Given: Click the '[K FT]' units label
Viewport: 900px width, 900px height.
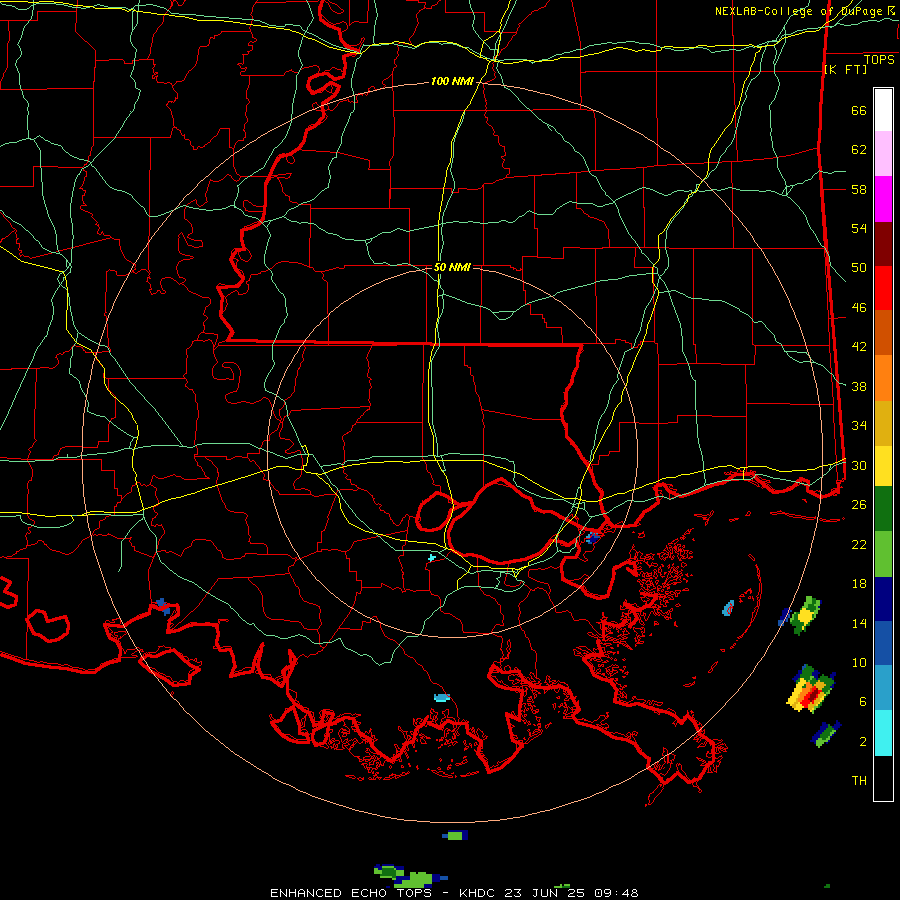Looking at the screenshot, I should pyautogui.click(x=845, y=69).
